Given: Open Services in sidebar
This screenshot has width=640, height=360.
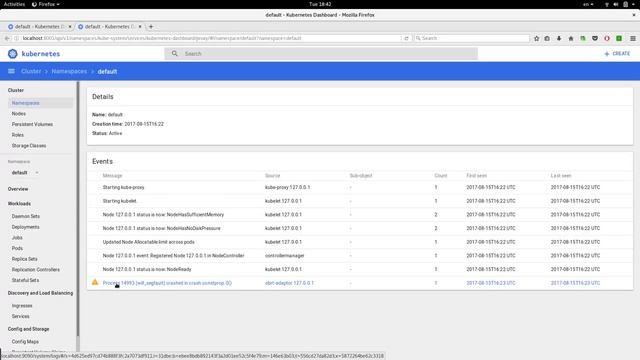Looking at the screenshot, I should pos(20,316).
